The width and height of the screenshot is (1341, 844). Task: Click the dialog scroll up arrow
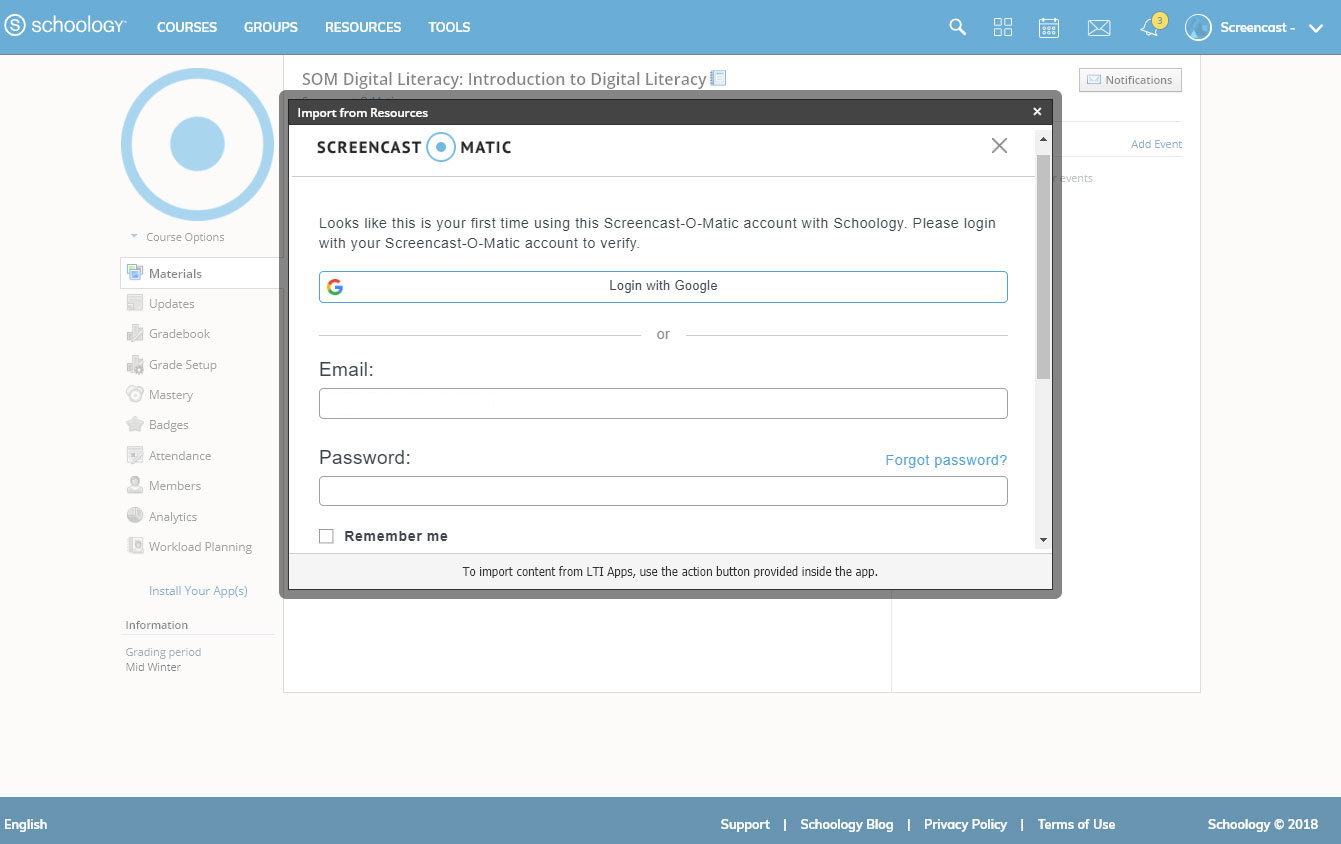[1043, 138]
